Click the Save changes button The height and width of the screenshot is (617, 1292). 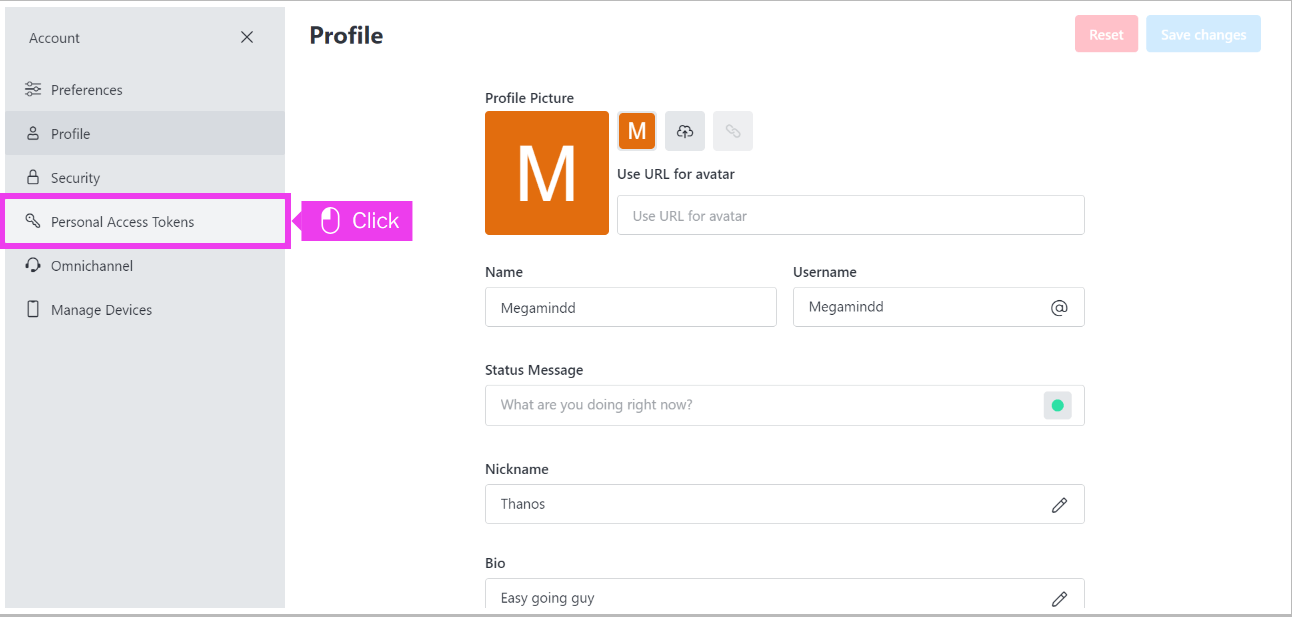pyautogui.click(x=1203, y=34)
